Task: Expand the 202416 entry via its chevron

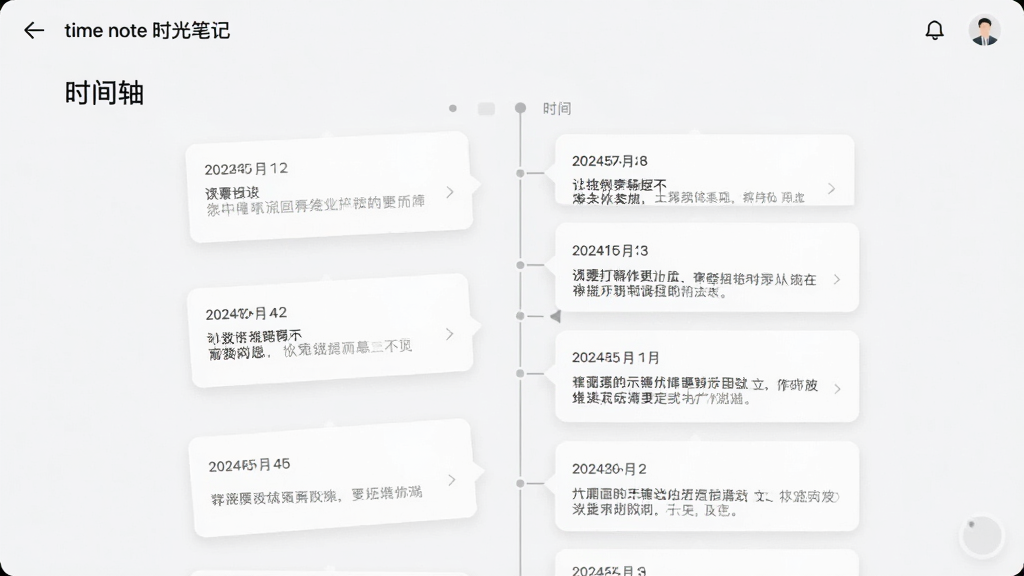Action: coord(837,280)
